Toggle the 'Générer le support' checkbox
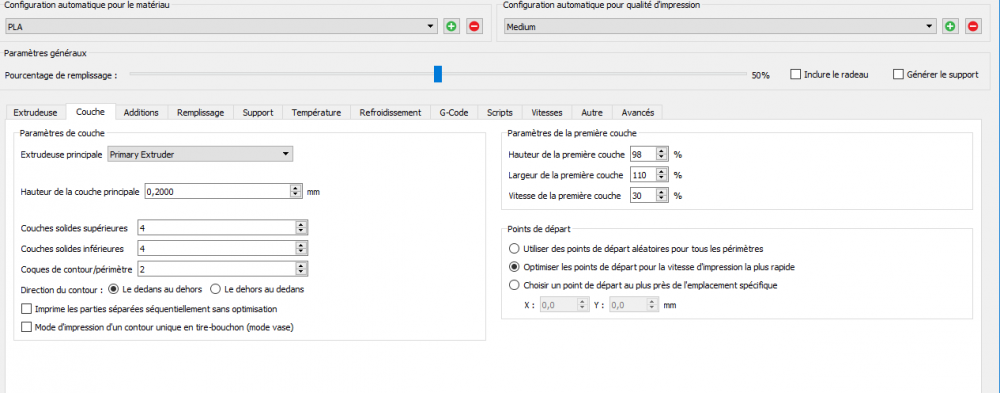This screenshot has height=393, width=1000. (898, 74)
